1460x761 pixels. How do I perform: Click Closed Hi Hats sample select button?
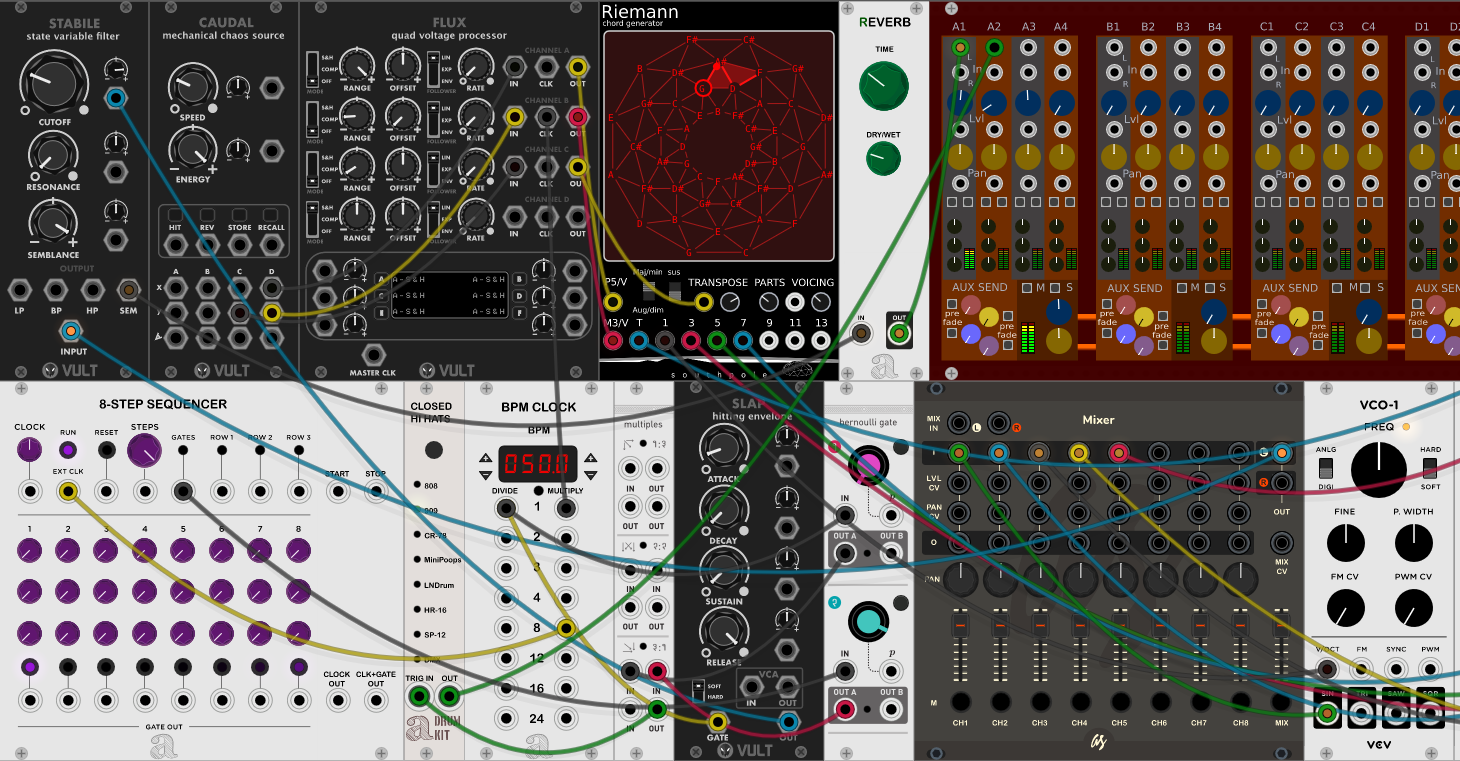(x=433, y=450)
